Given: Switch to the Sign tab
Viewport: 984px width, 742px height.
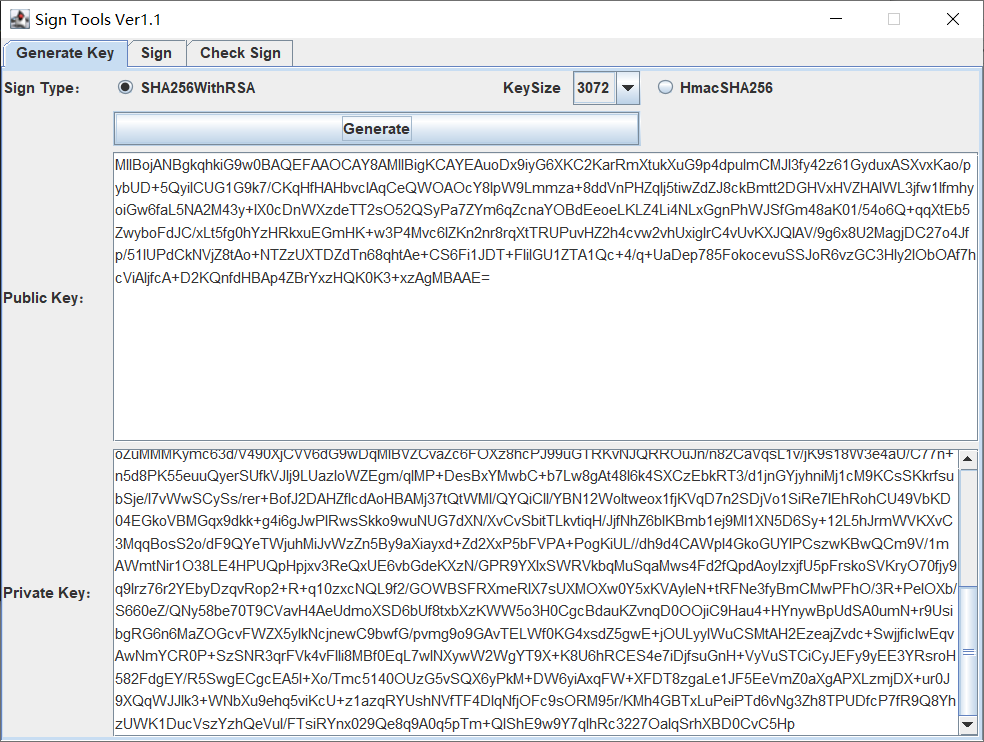Looking at the screenshot, I should point(156,53).
